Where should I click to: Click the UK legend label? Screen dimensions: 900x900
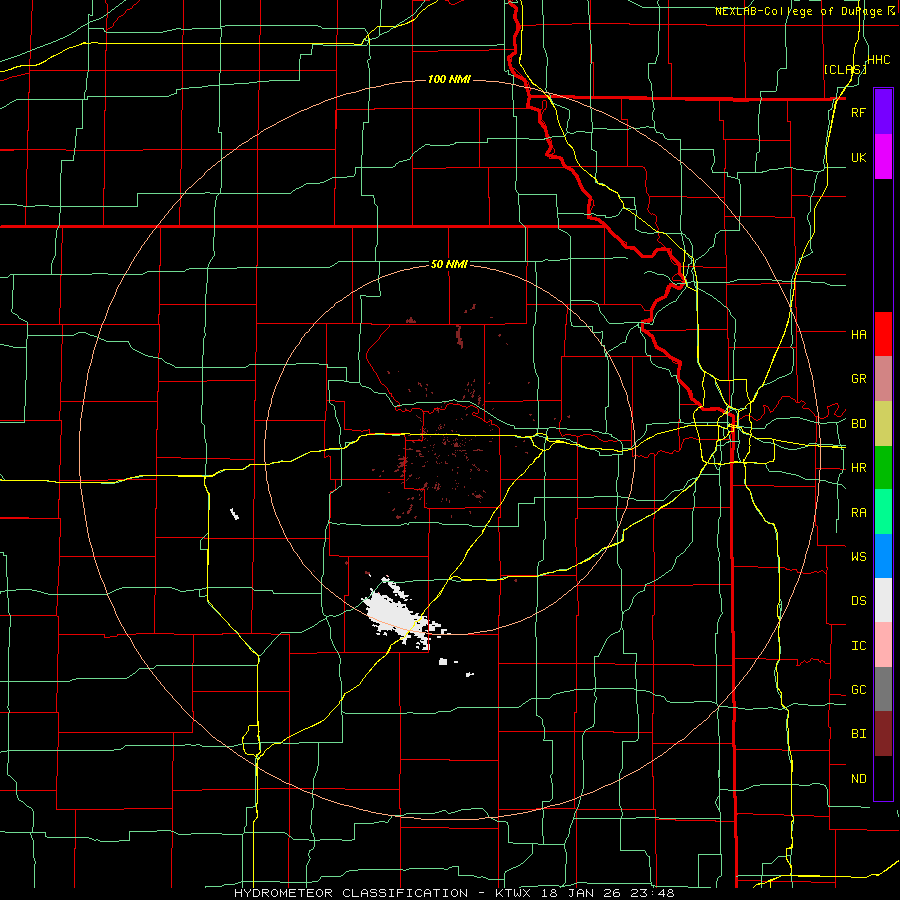pyautogui.click(x=858, y=157)
